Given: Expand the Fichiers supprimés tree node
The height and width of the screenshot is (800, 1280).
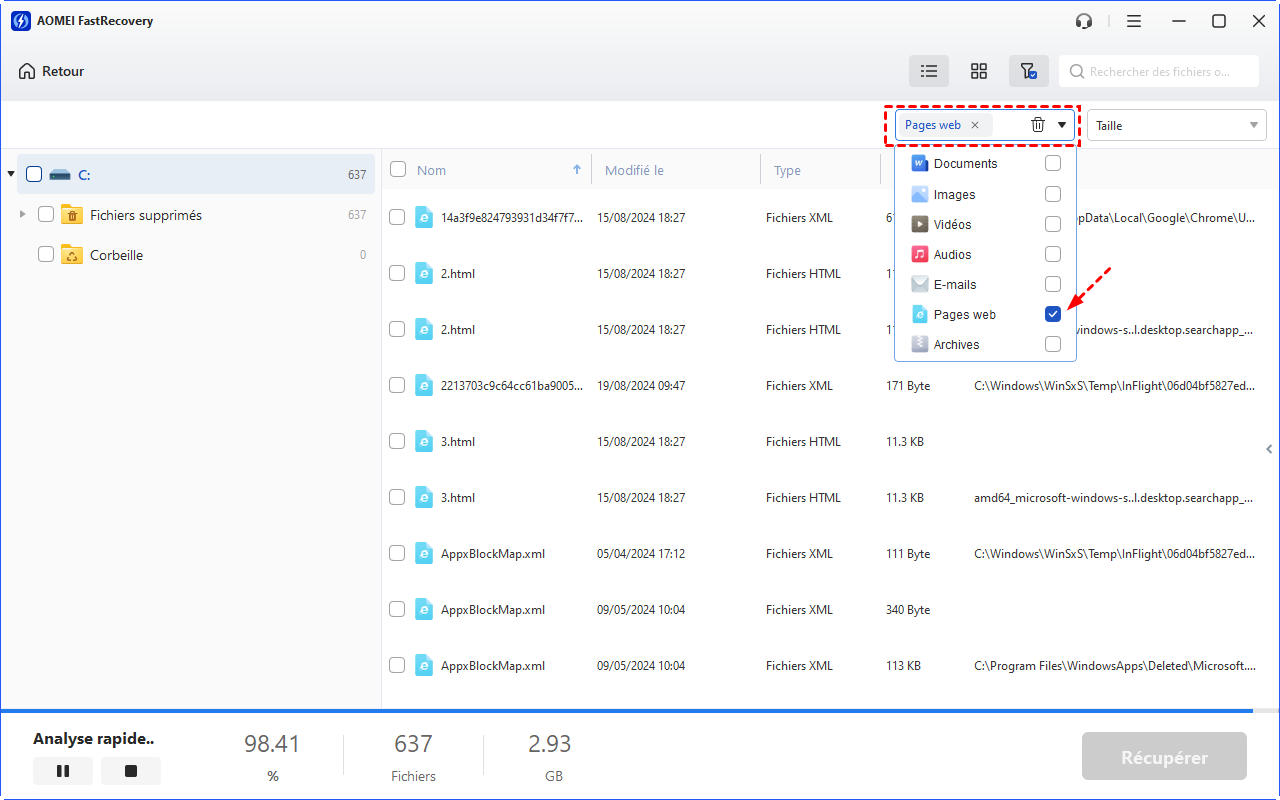Looking at the screenshot, I should pos(23,214).
